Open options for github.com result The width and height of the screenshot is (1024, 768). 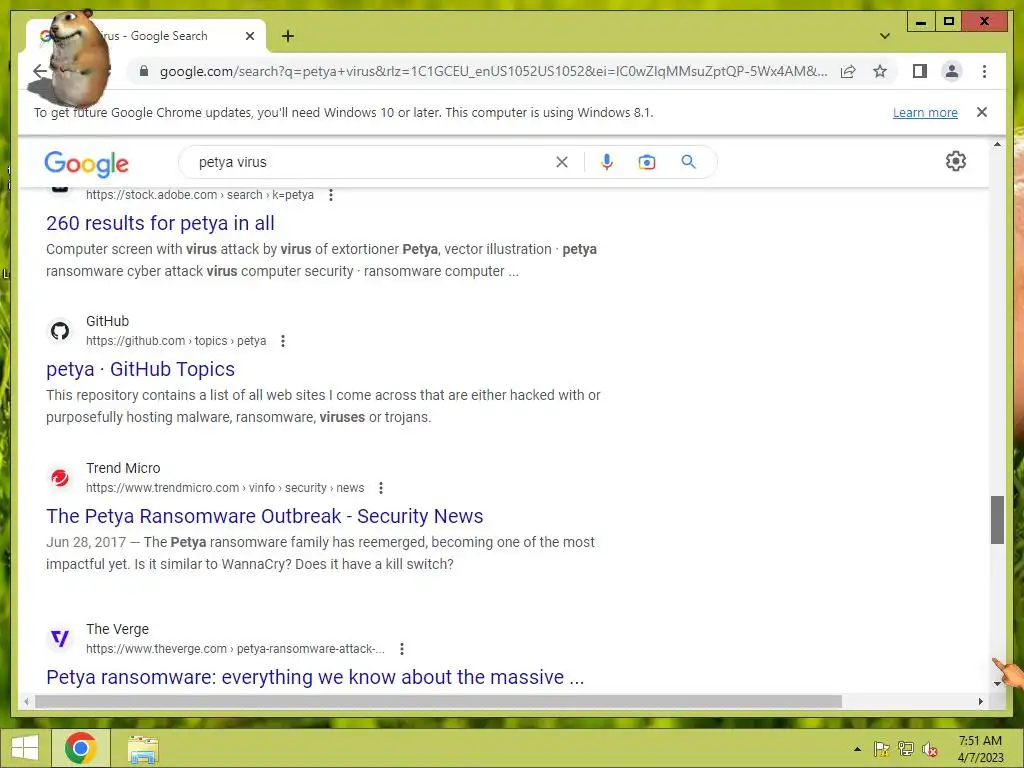[283, 341]
